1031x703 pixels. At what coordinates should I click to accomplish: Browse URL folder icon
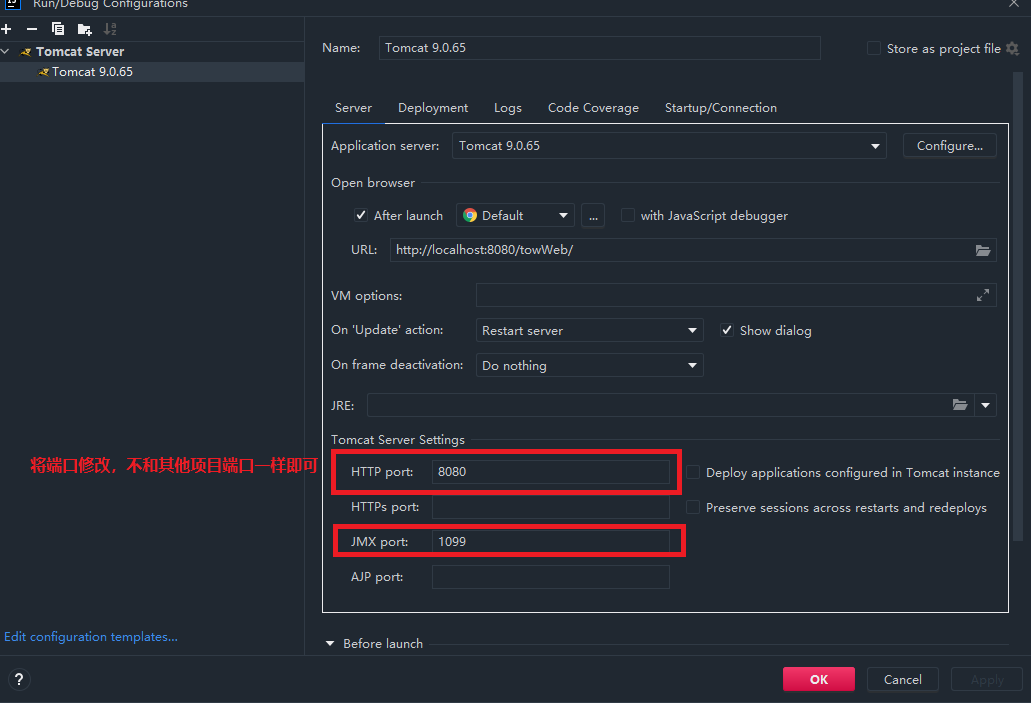tap(983, 250)
